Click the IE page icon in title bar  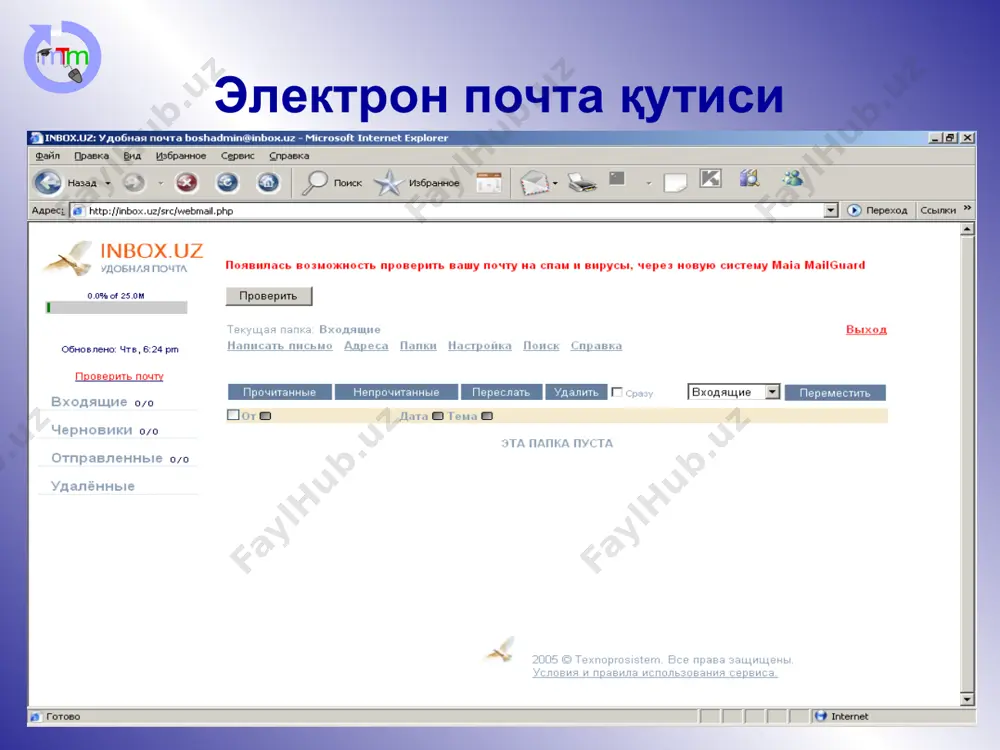(36, 138)
